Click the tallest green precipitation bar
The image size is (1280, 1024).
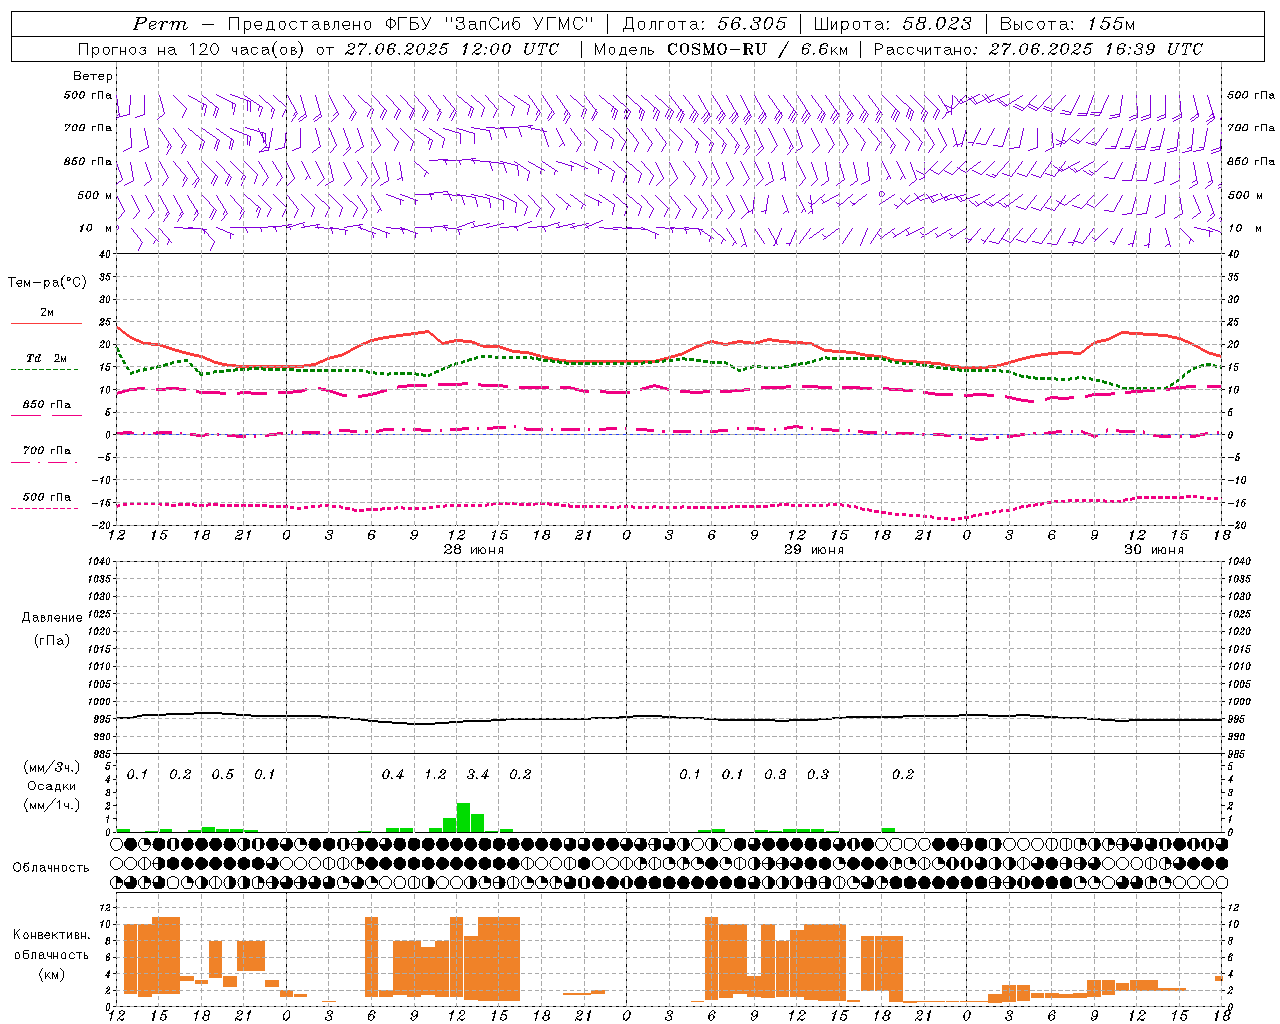click(x=463, y=817)
